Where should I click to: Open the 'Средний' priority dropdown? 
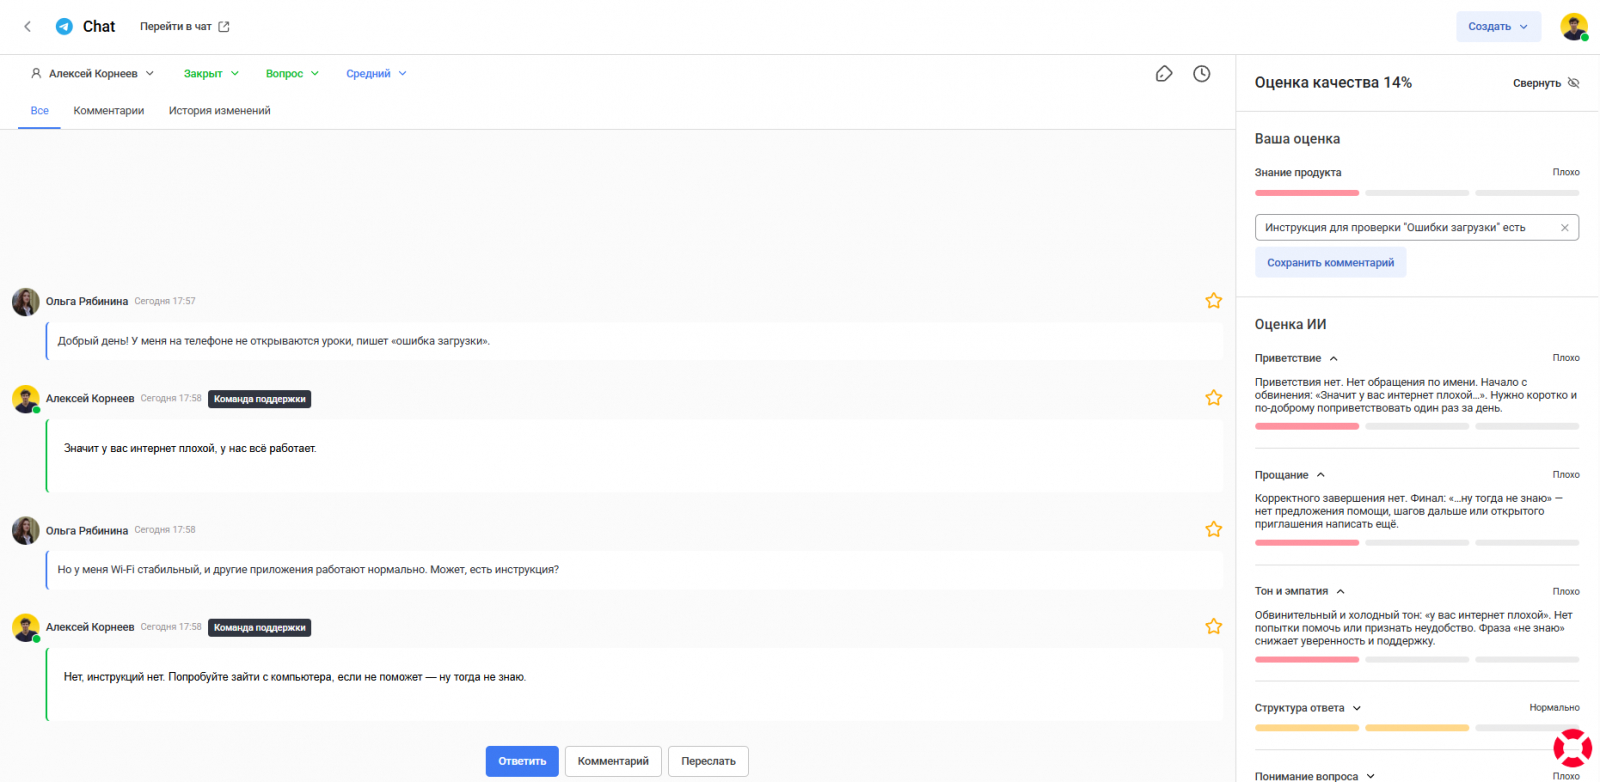(x=376, y=74)
